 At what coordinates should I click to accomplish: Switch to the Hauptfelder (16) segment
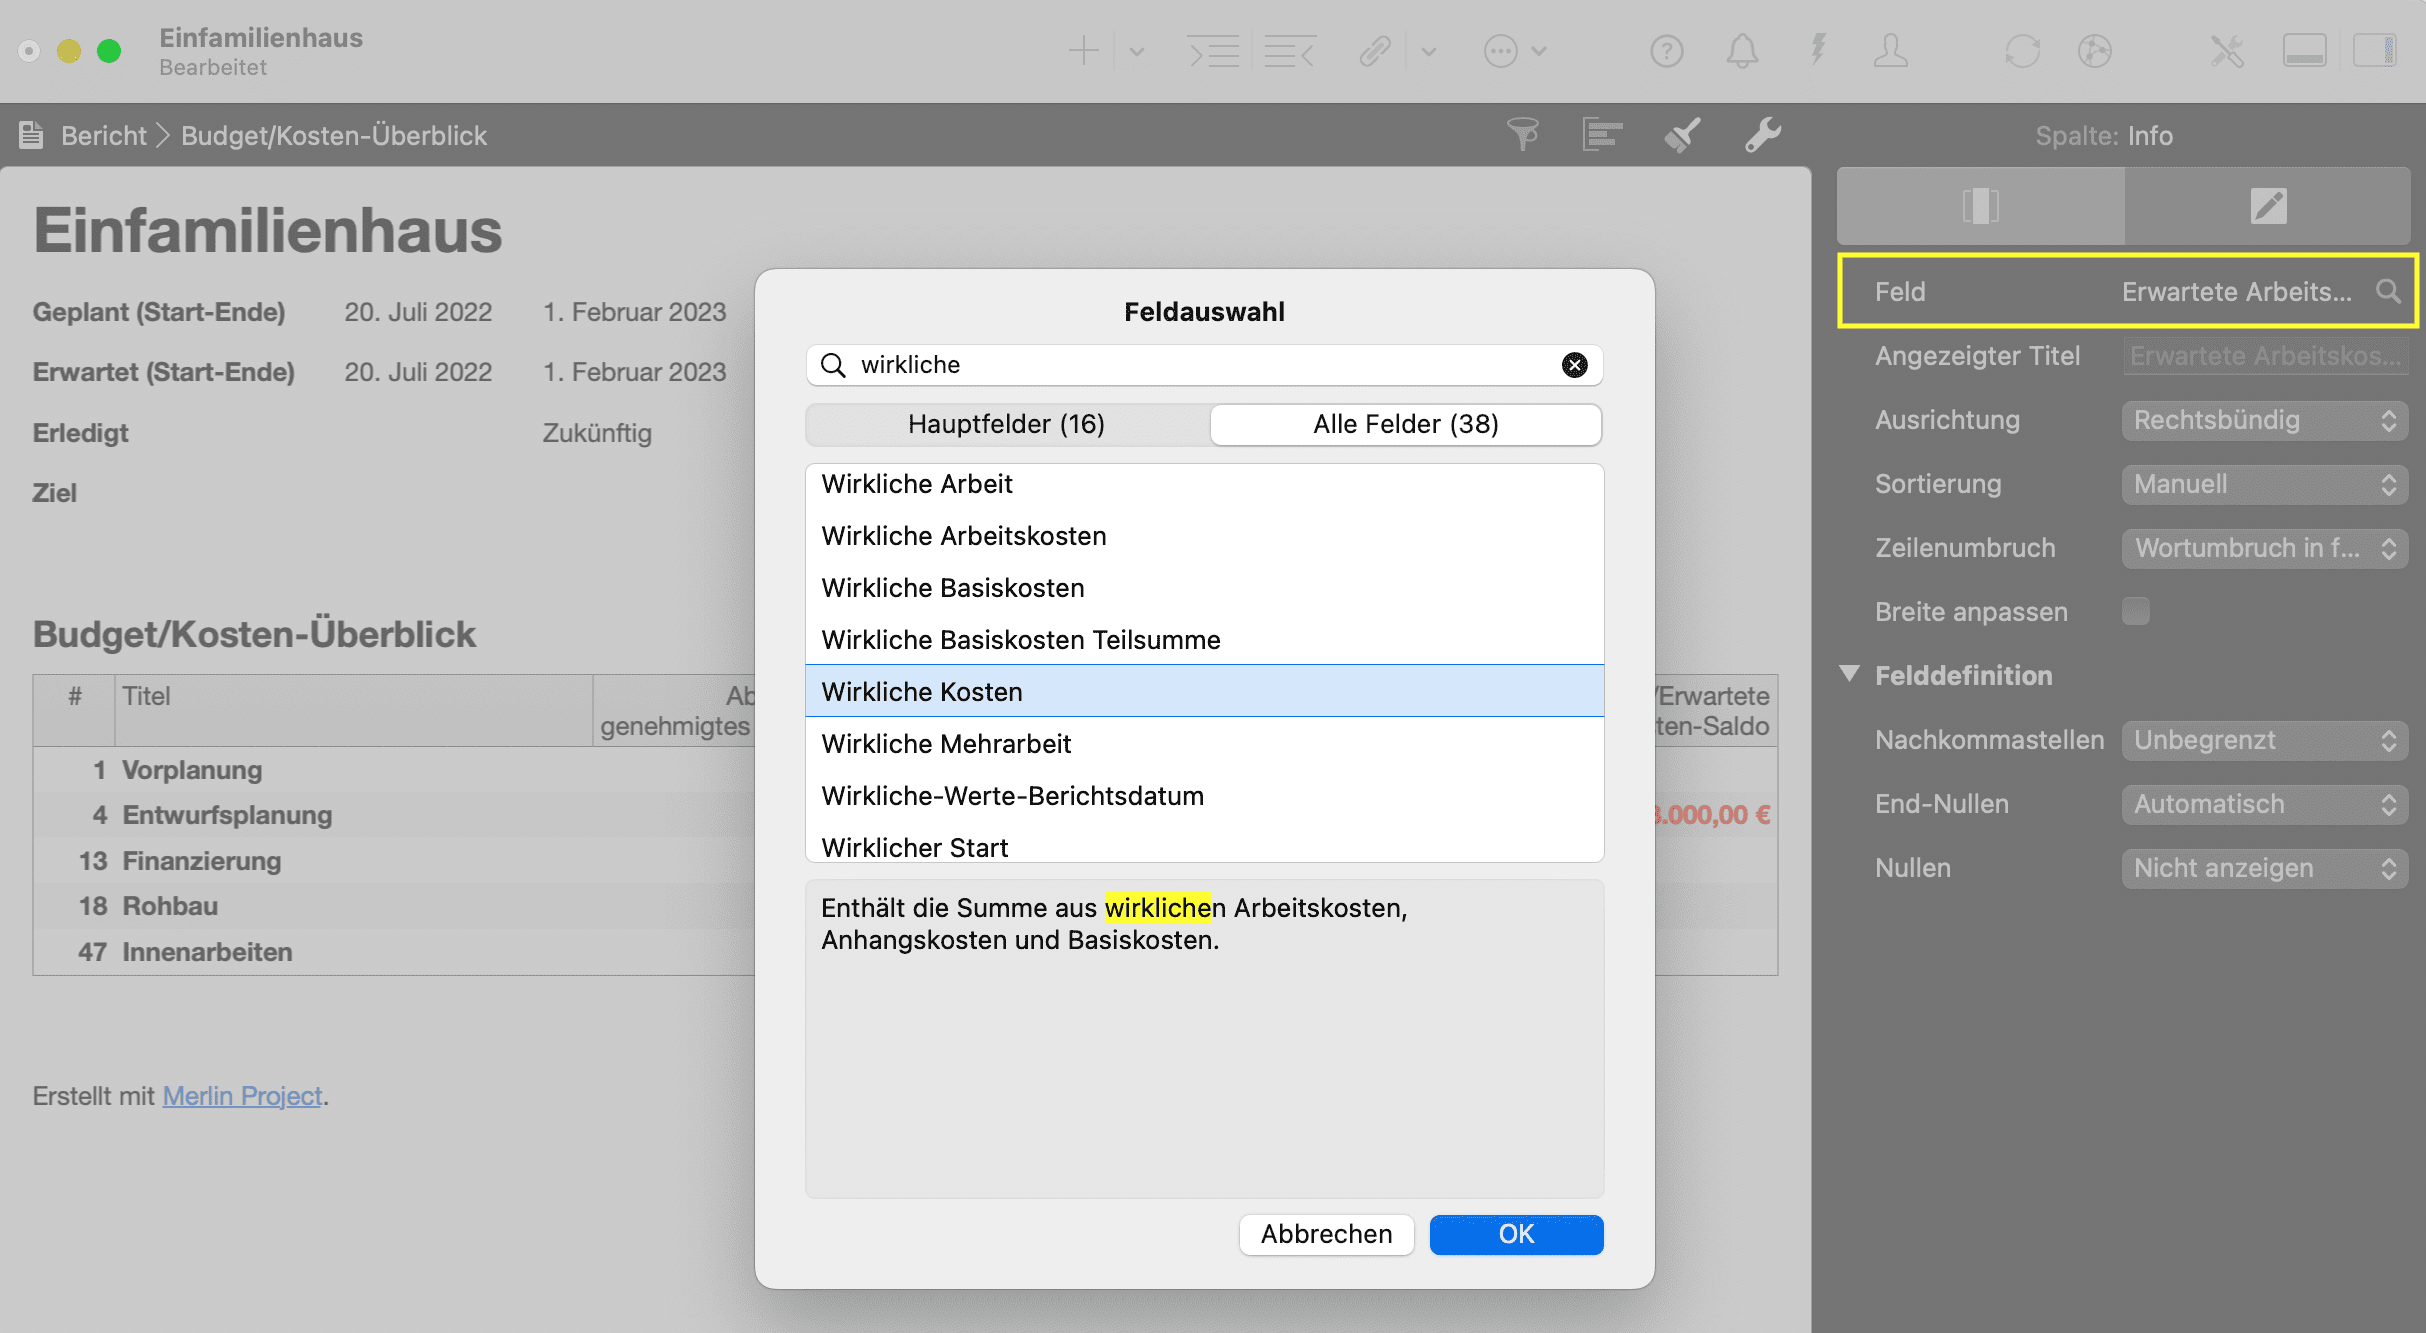[1006, 424]
